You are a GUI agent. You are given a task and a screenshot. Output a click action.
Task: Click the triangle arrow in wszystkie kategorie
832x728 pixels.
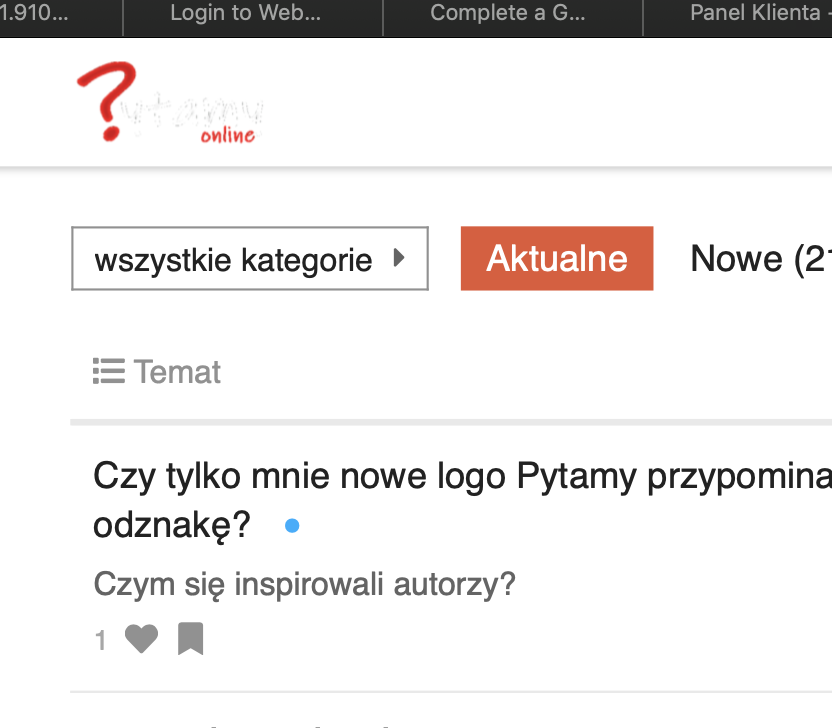[399, 258]
